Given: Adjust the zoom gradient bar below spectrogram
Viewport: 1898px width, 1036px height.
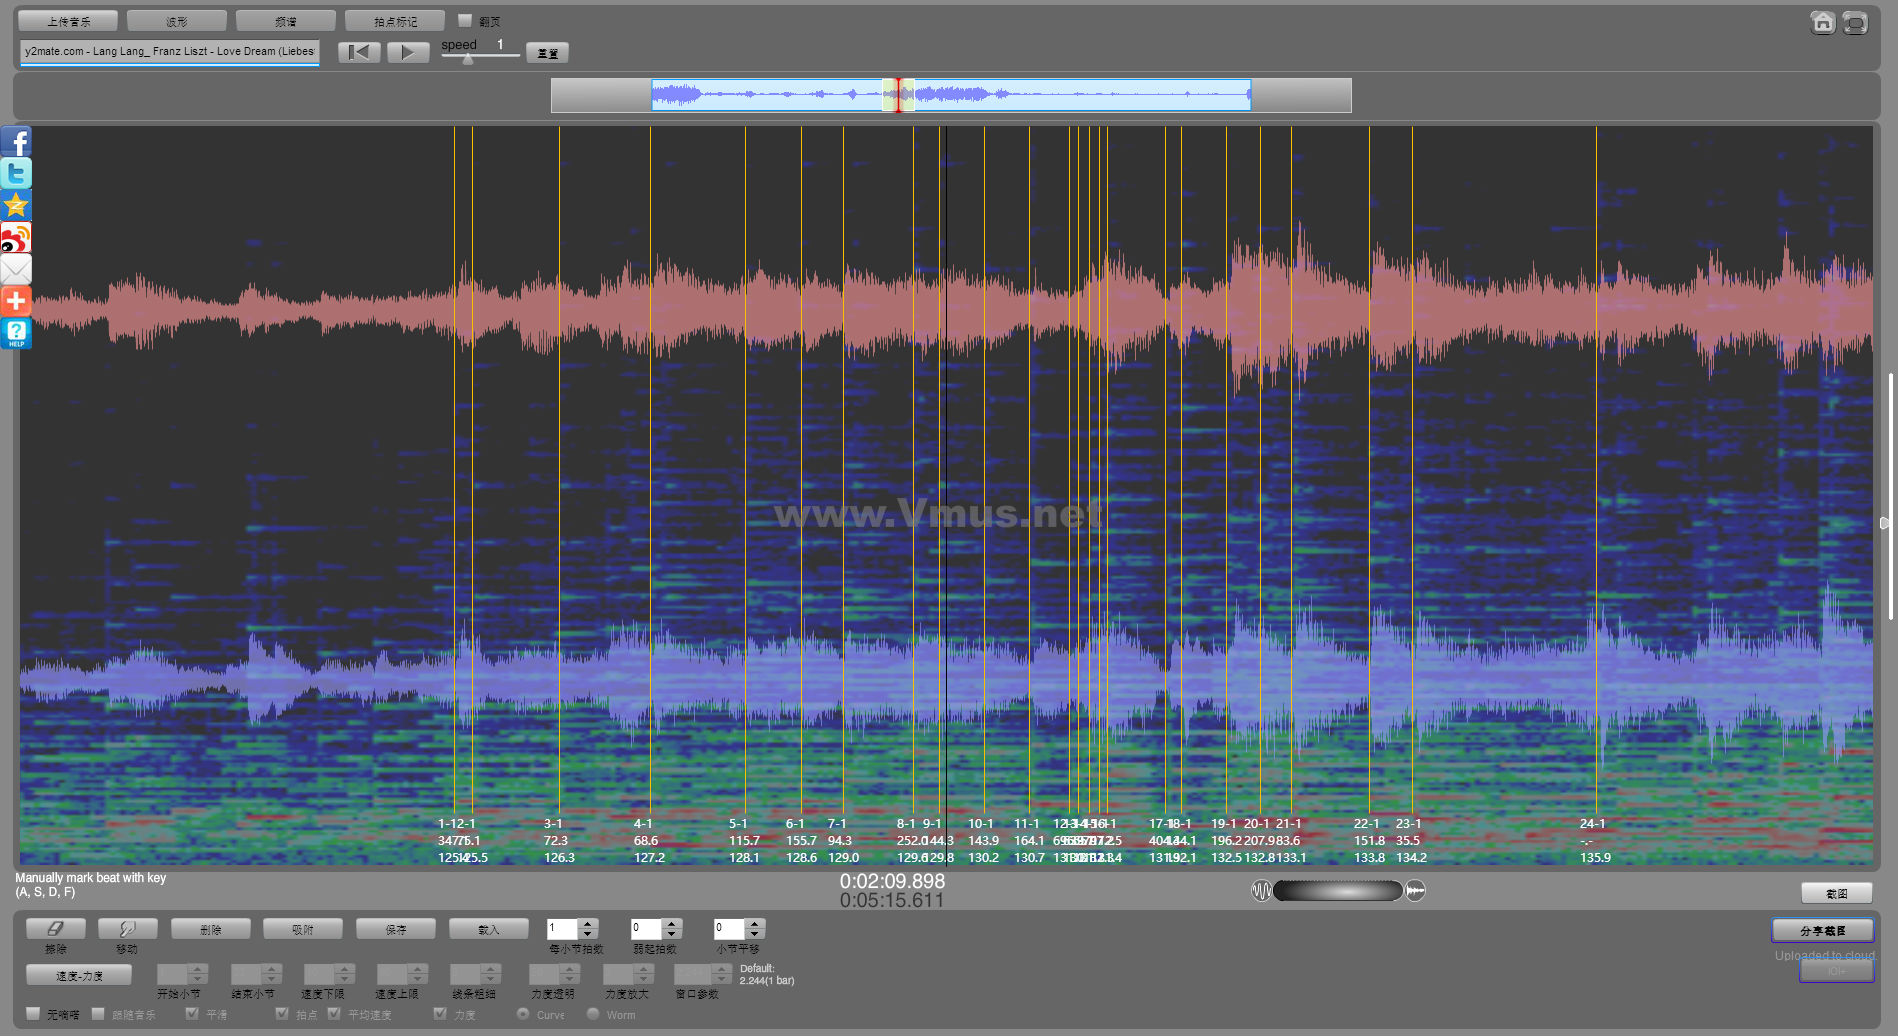Looking at the screenshot, I should (1338, 890).
